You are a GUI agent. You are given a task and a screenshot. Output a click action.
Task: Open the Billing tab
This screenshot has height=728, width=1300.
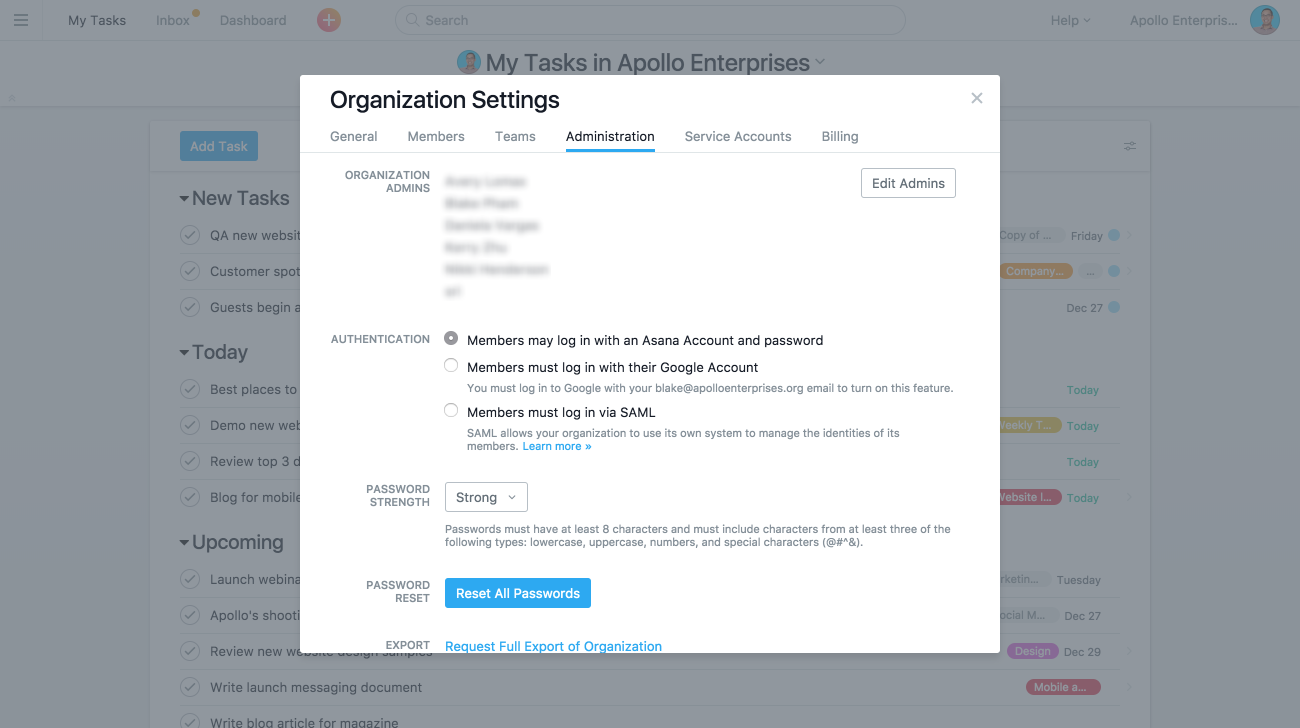(x=840, y=136)
